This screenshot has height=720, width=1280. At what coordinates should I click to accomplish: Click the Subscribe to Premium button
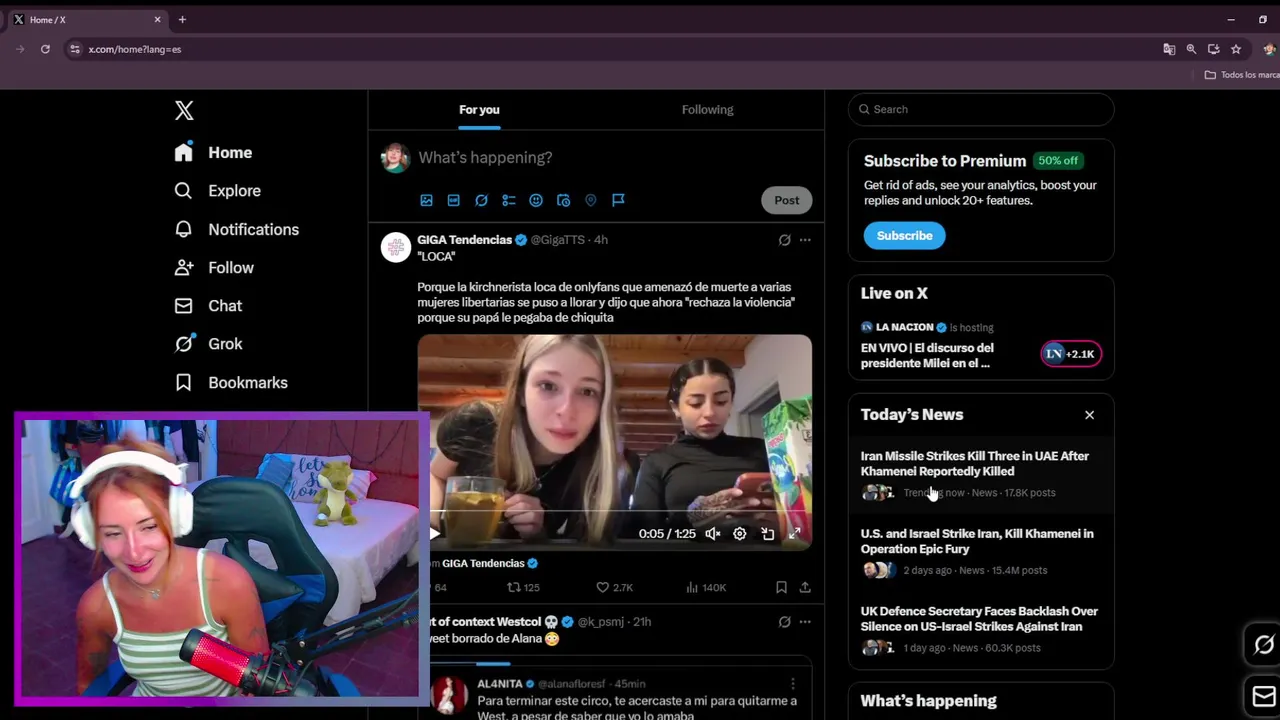point(904,236)
